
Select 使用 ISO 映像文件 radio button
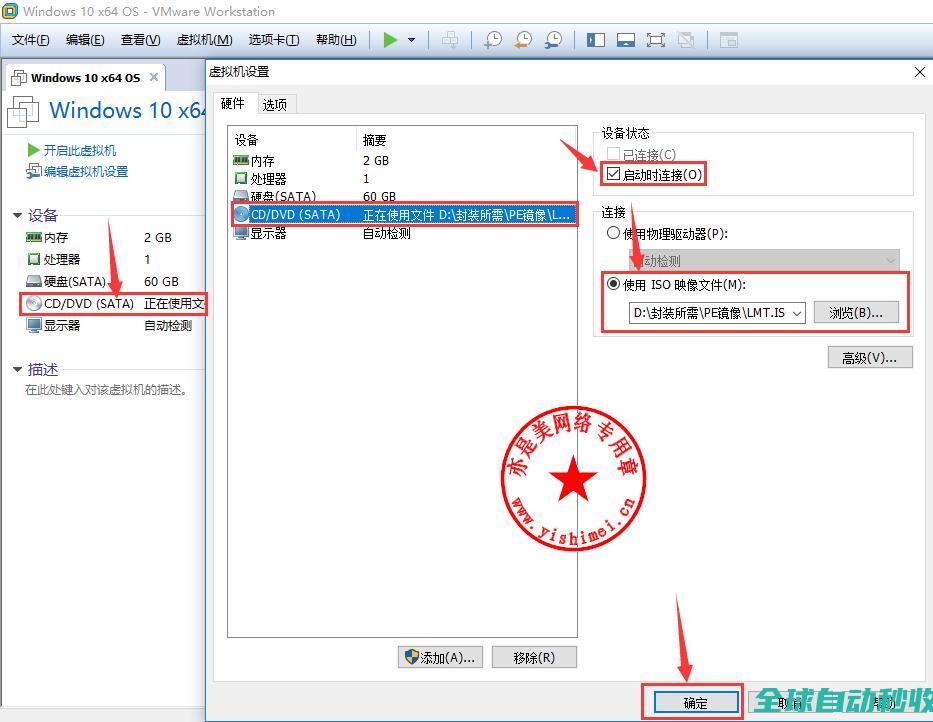tap(614, 284)
